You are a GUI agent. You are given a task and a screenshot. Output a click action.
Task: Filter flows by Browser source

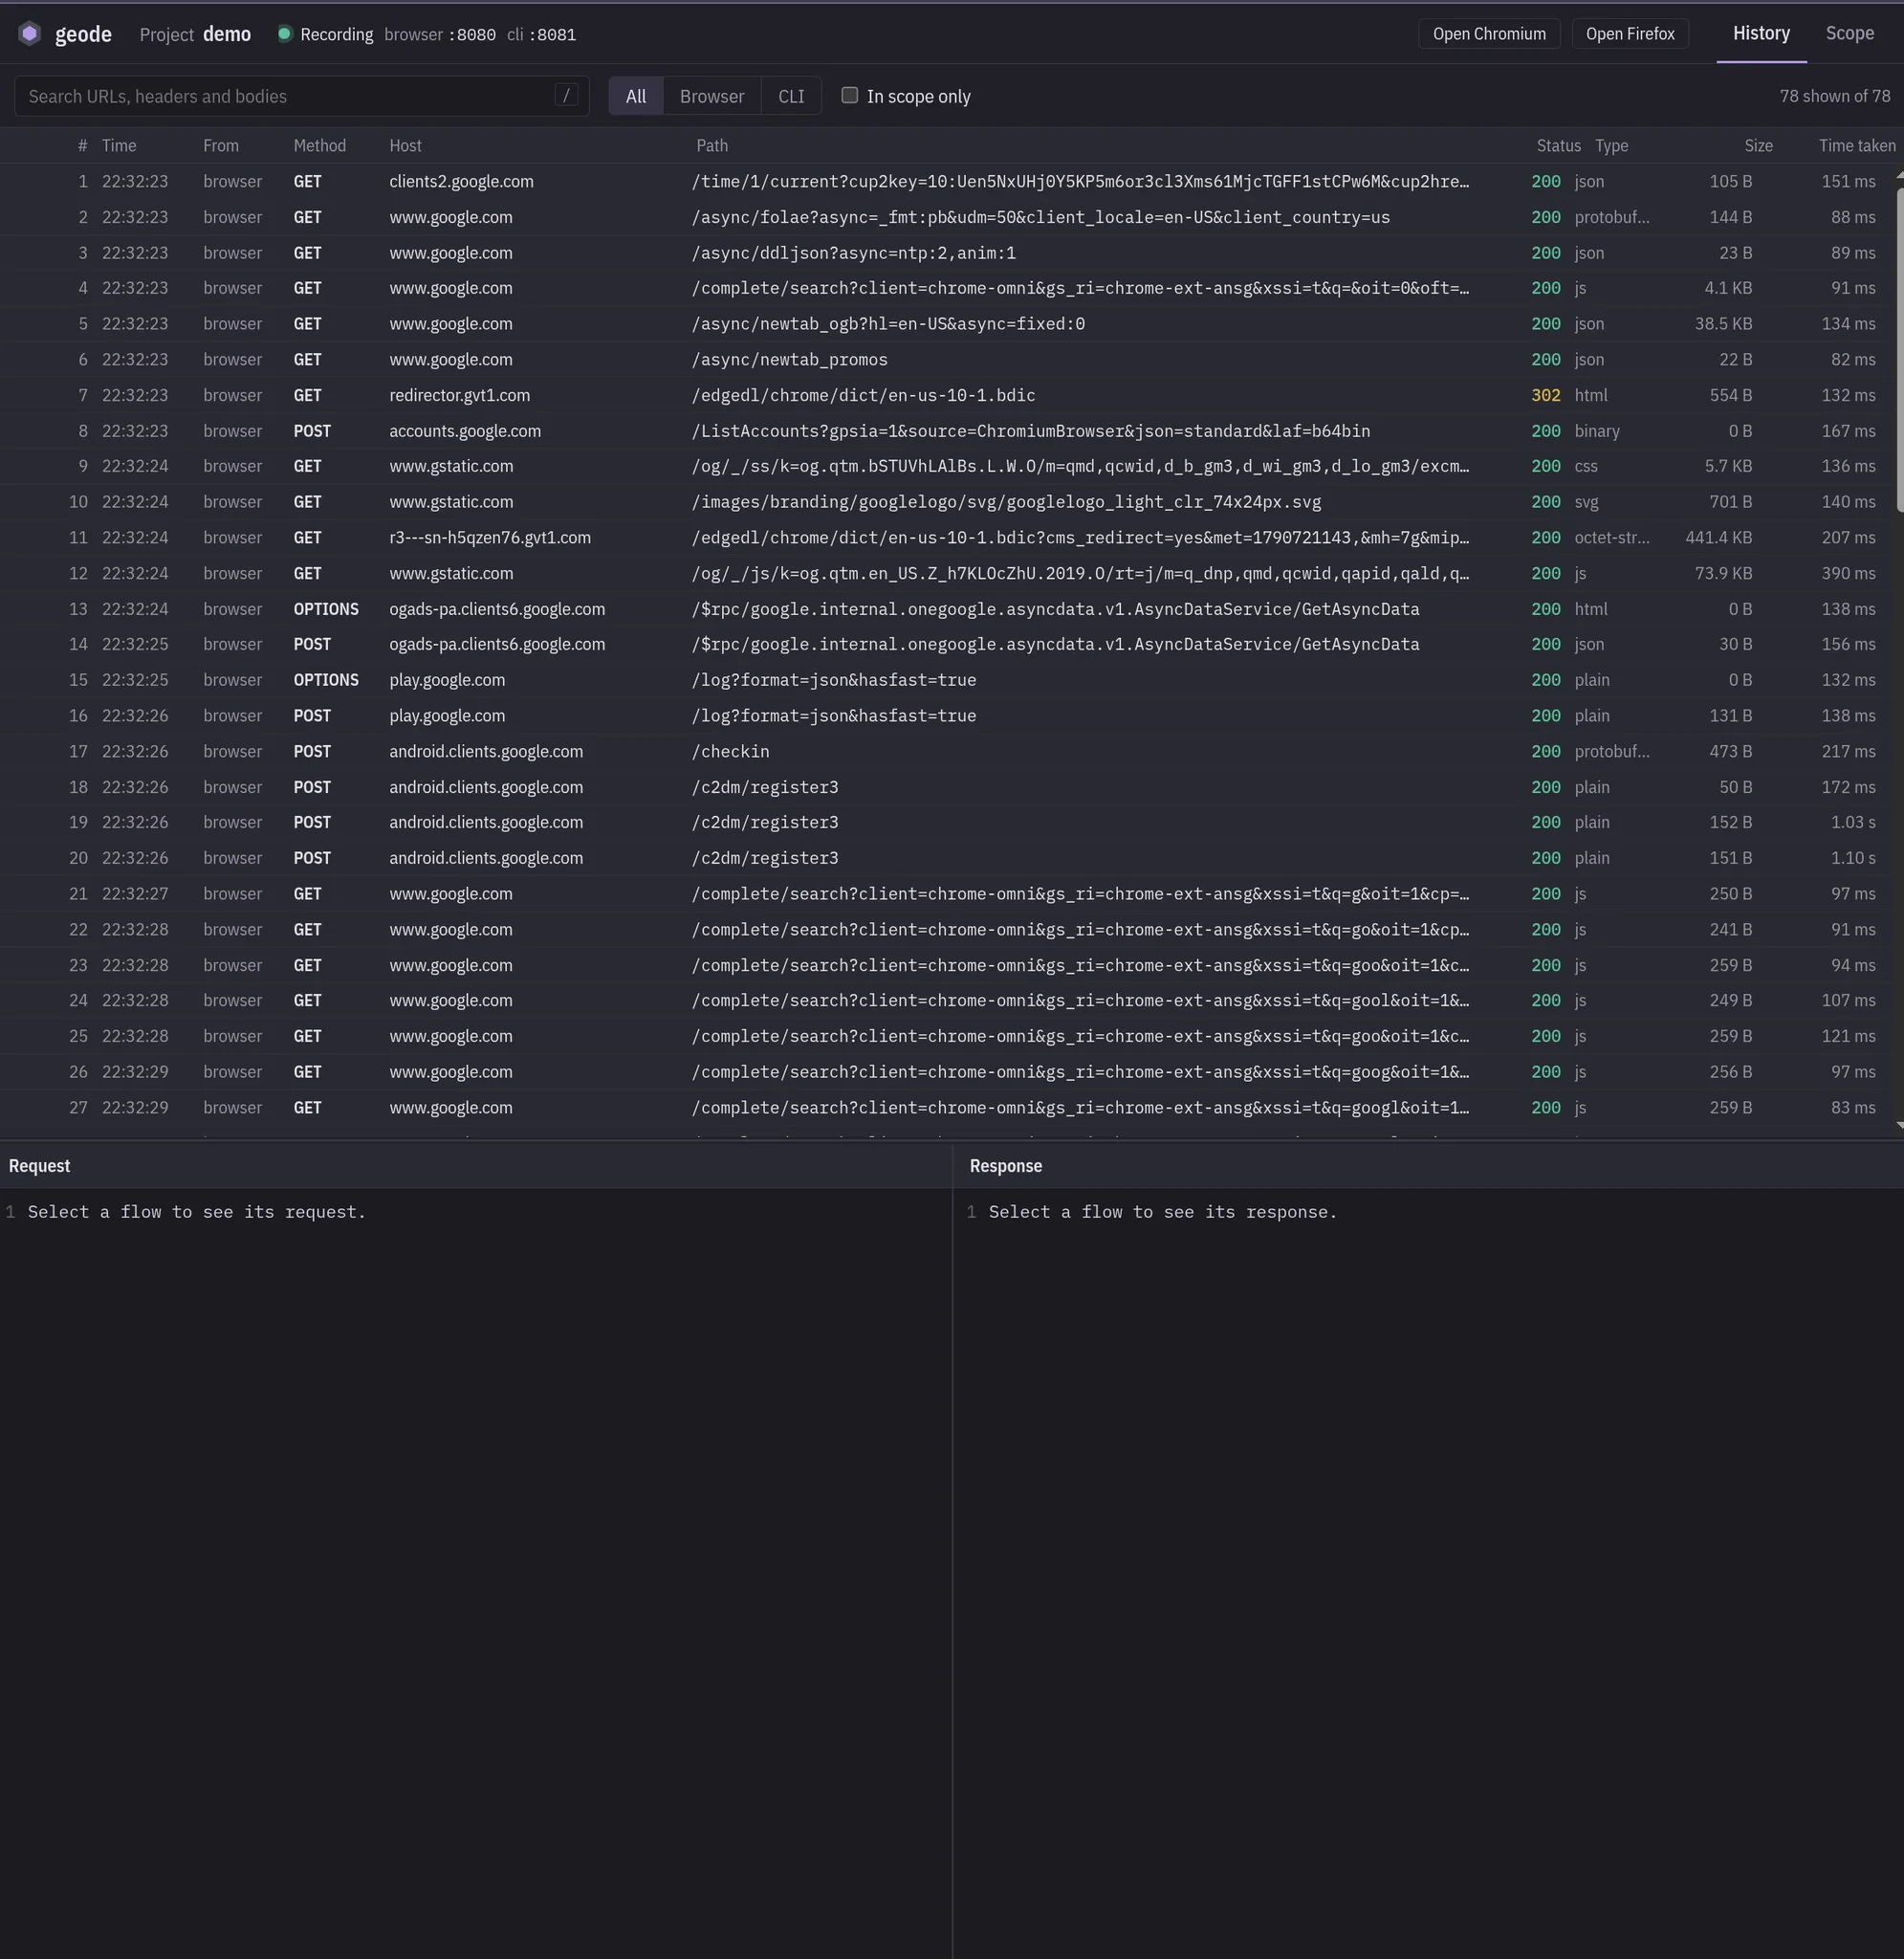[712, 96]
